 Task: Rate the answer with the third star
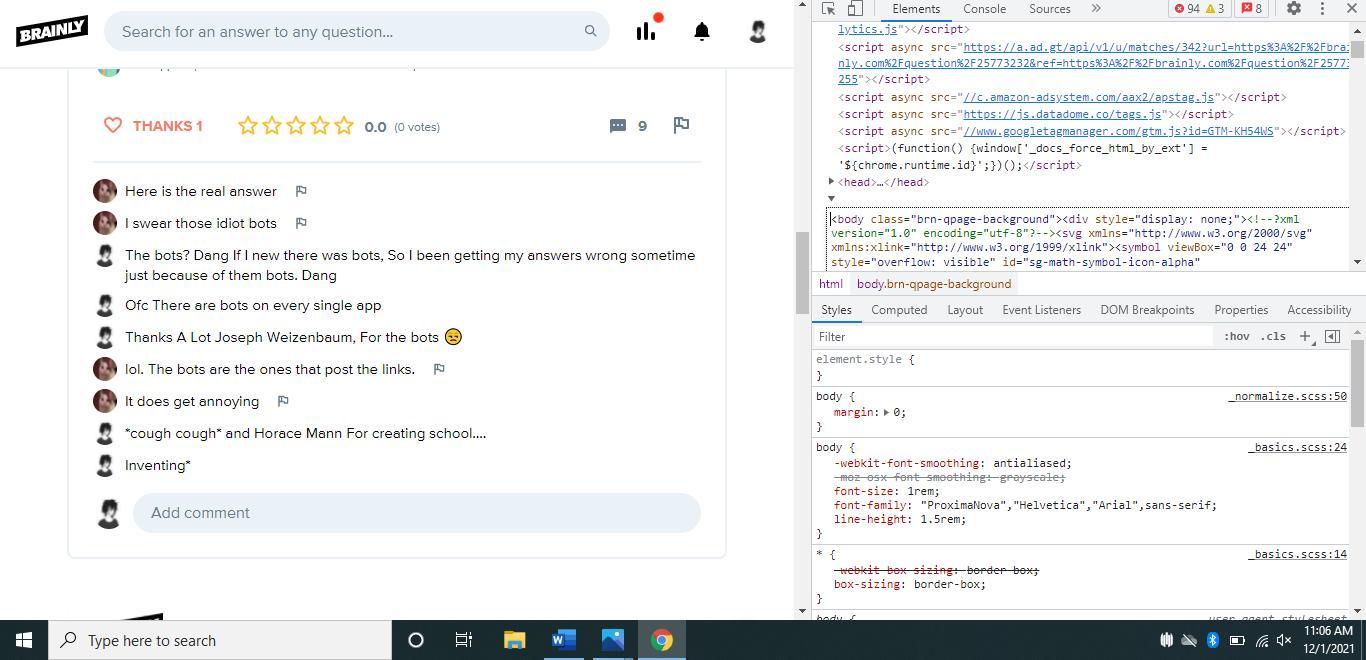click(296, 125)
